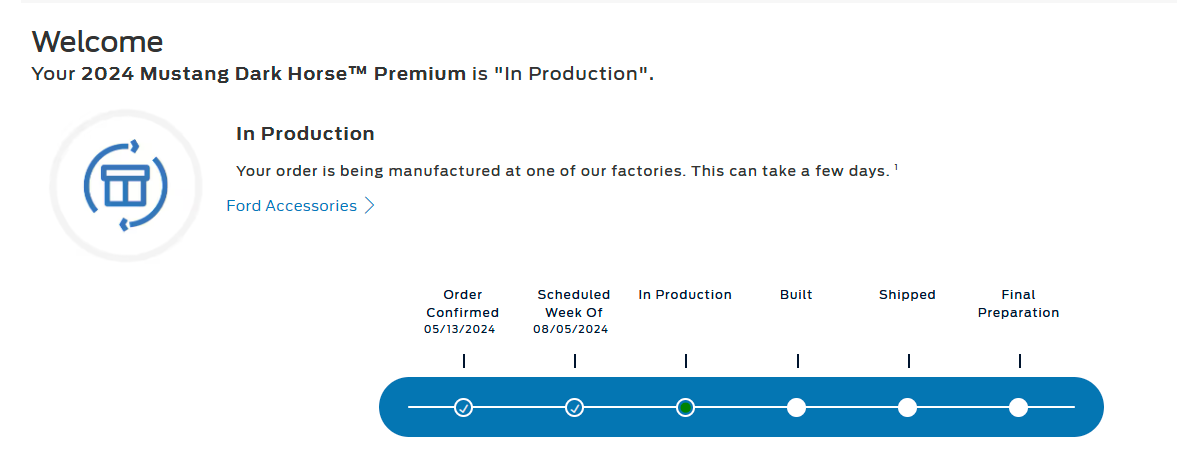The image size is (1177, 474).
Task: Click the green In Production marker
Action: tap(685, 408)
